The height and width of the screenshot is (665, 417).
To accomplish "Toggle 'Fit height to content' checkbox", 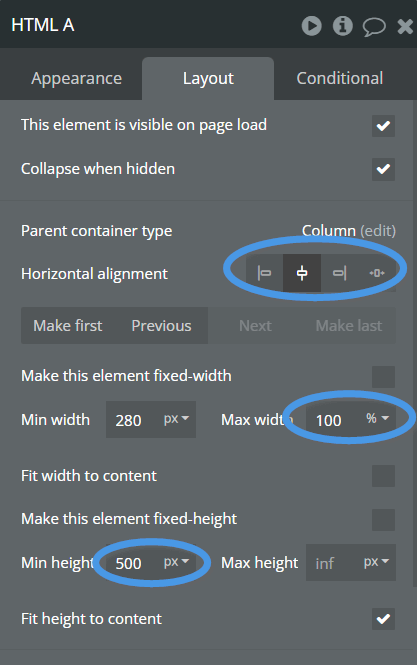I will pos(383,619).
